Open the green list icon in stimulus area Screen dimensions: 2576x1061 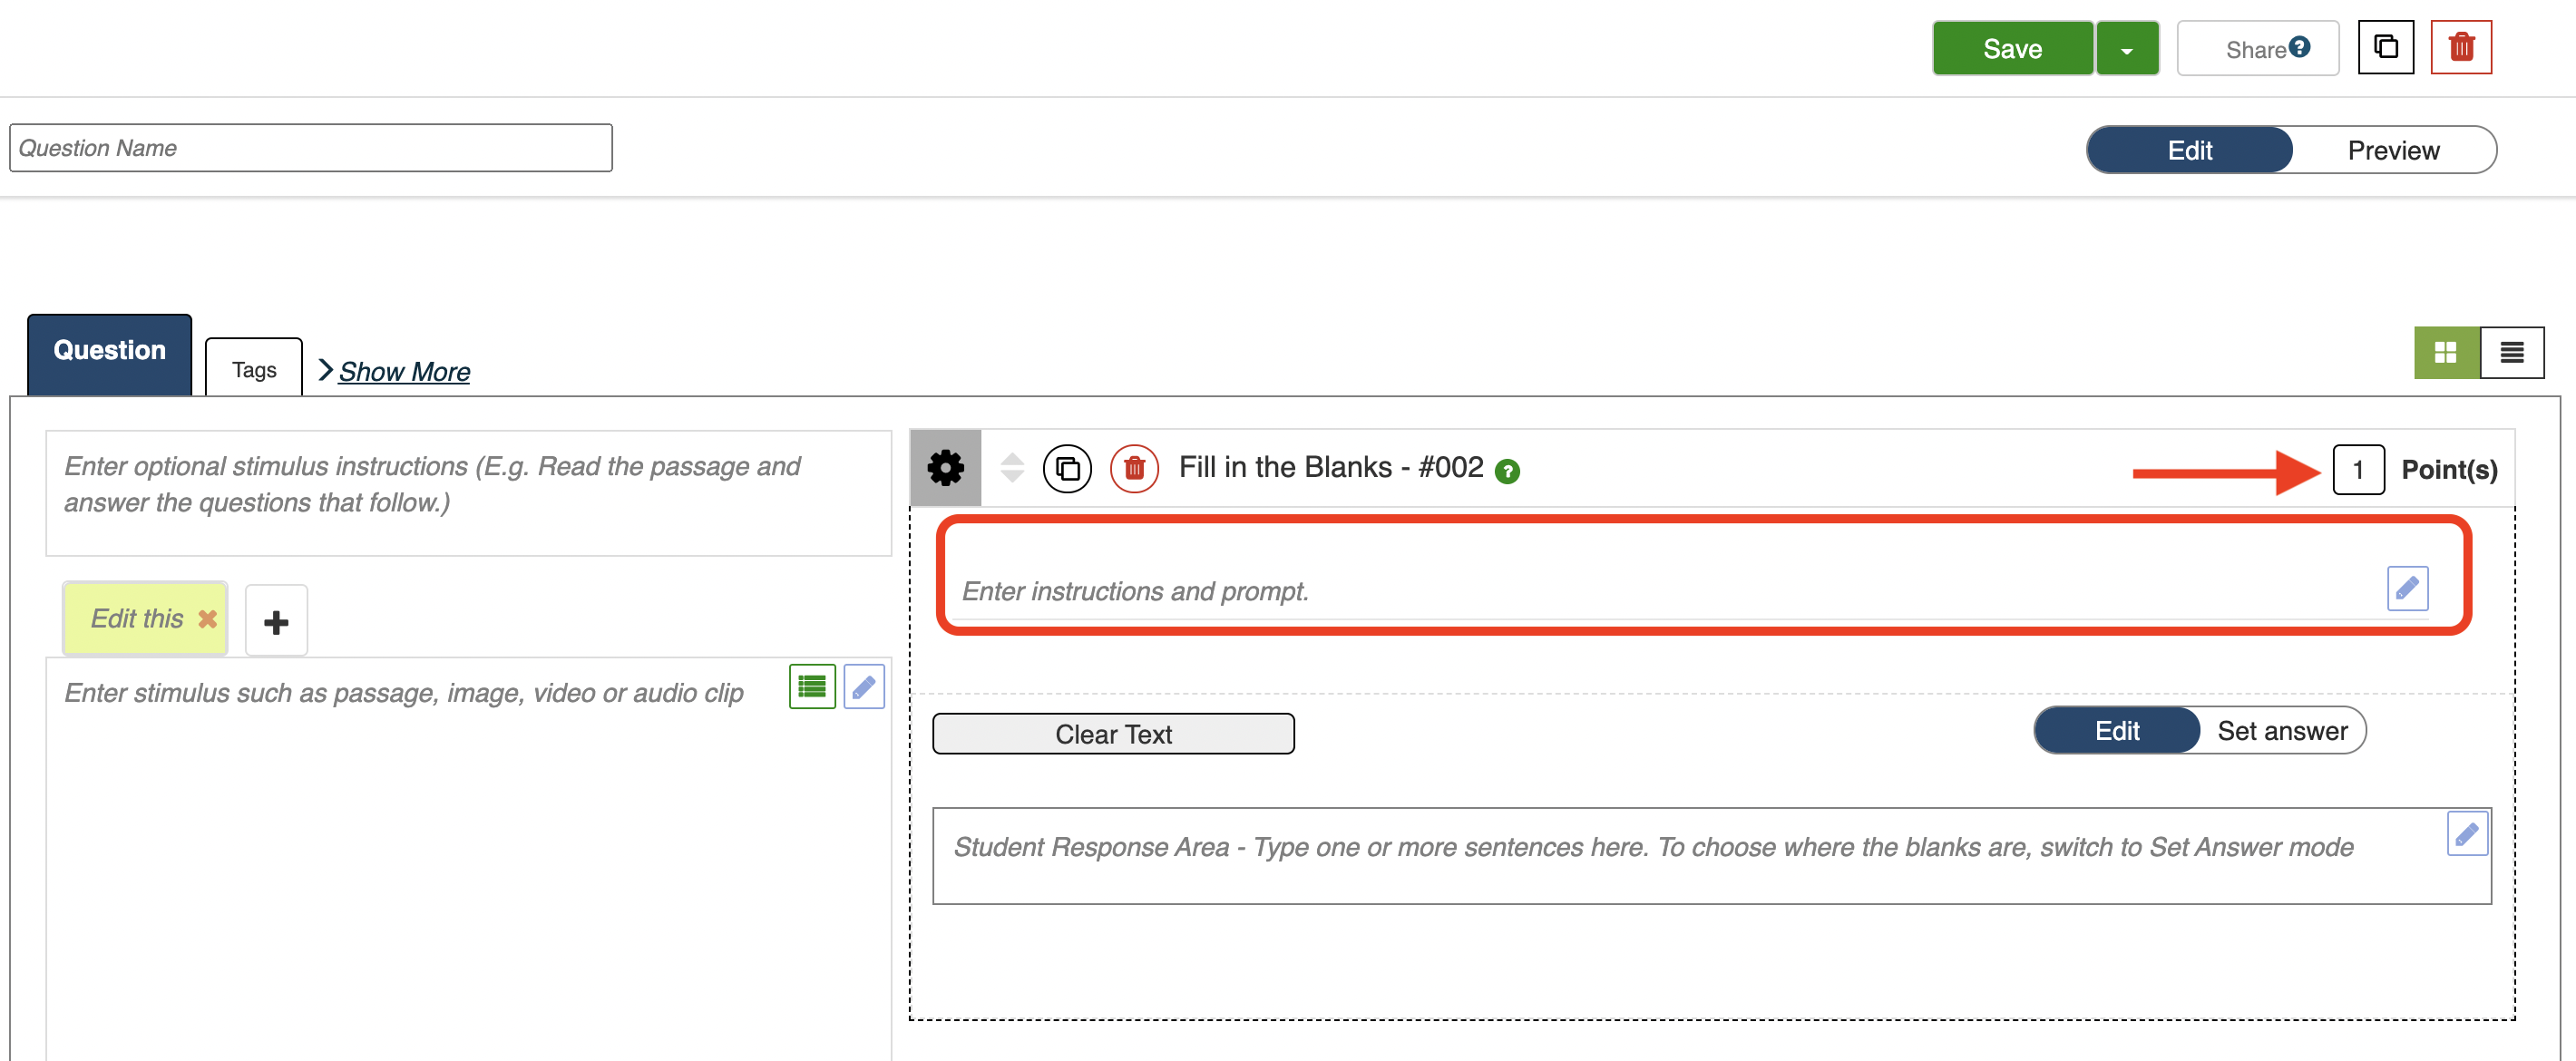(x=812, y=686)
